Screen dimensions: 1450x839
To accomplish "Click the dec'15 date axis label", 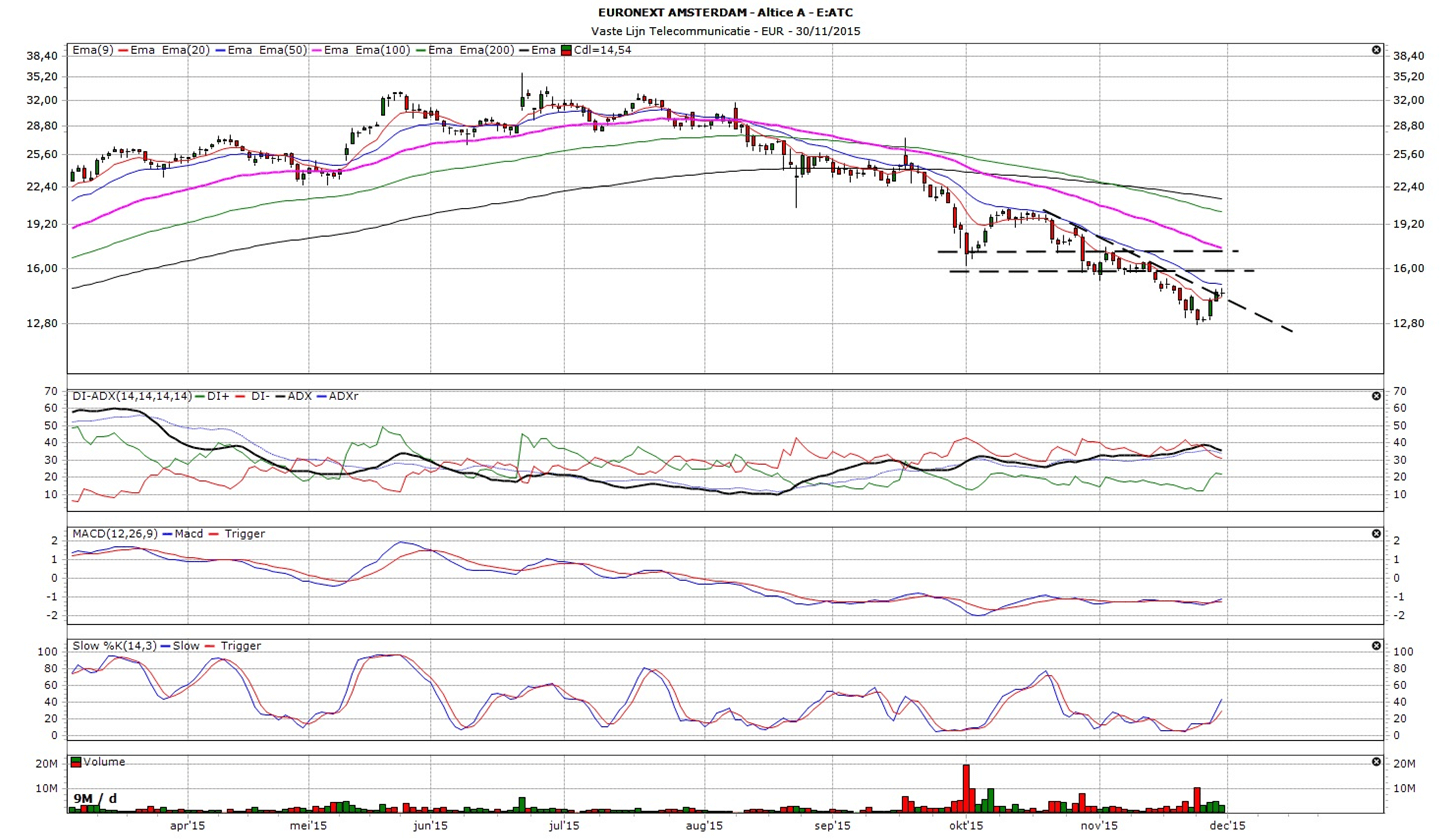I will click(1227, 827).
